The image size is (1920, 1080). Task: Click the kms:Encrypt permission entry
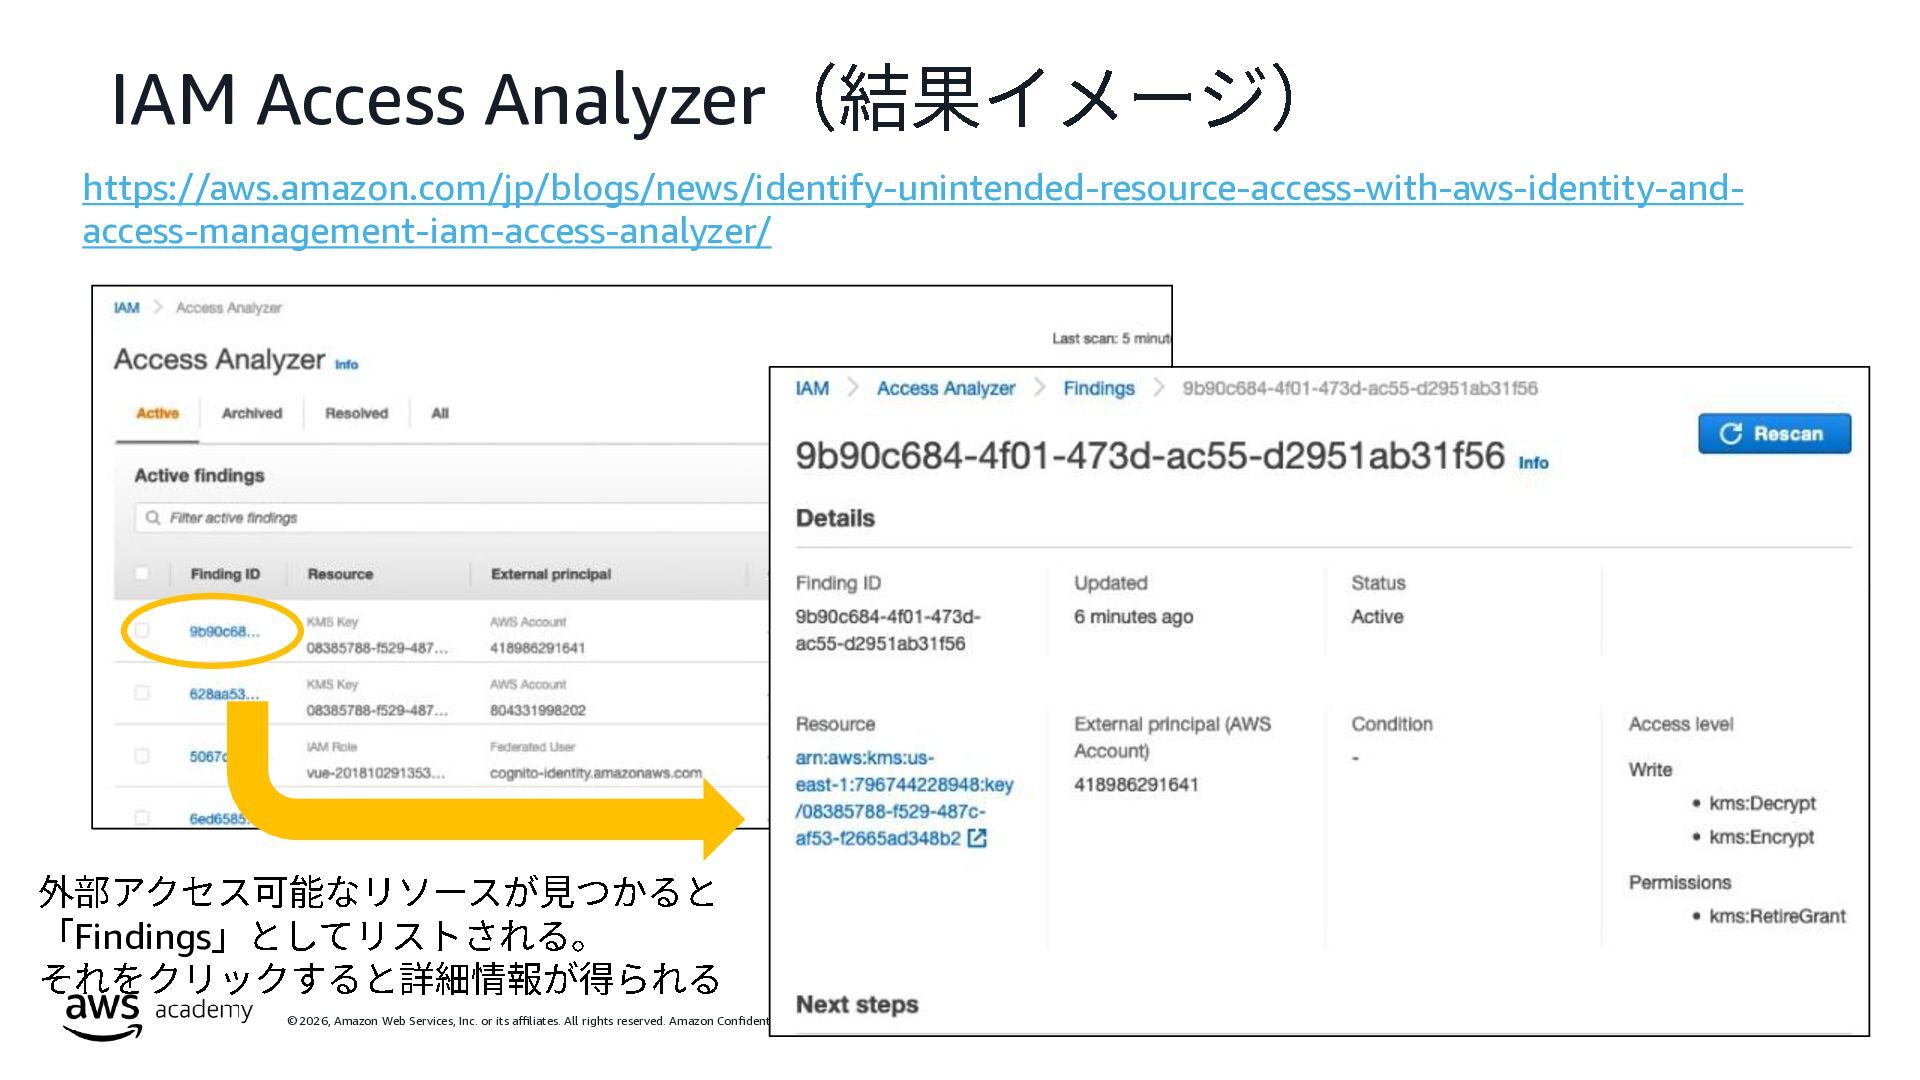click(x=1761, y=837)
